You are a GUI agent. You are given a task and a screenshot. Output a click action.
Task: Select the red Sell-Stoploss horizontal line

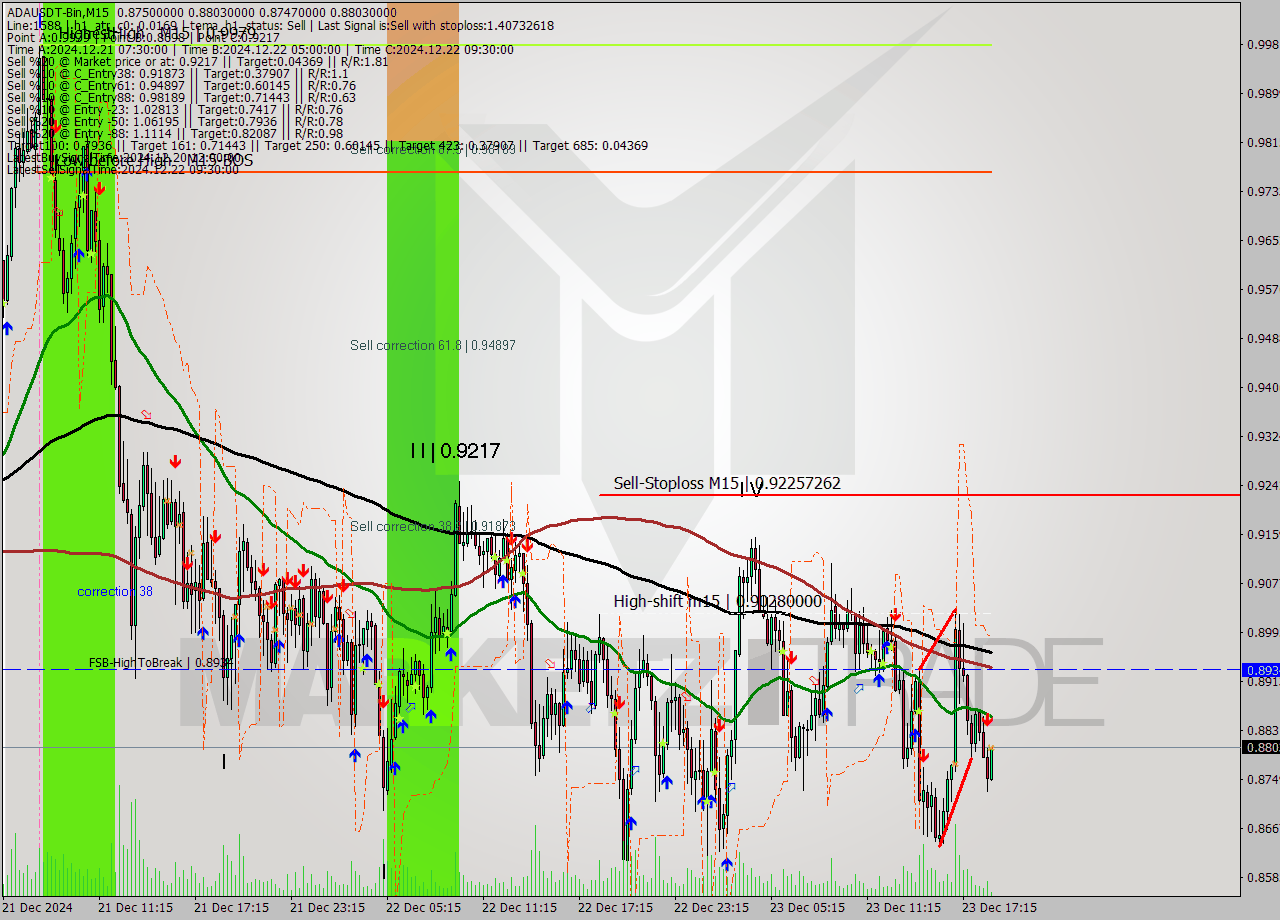click(x=920, y=495)
